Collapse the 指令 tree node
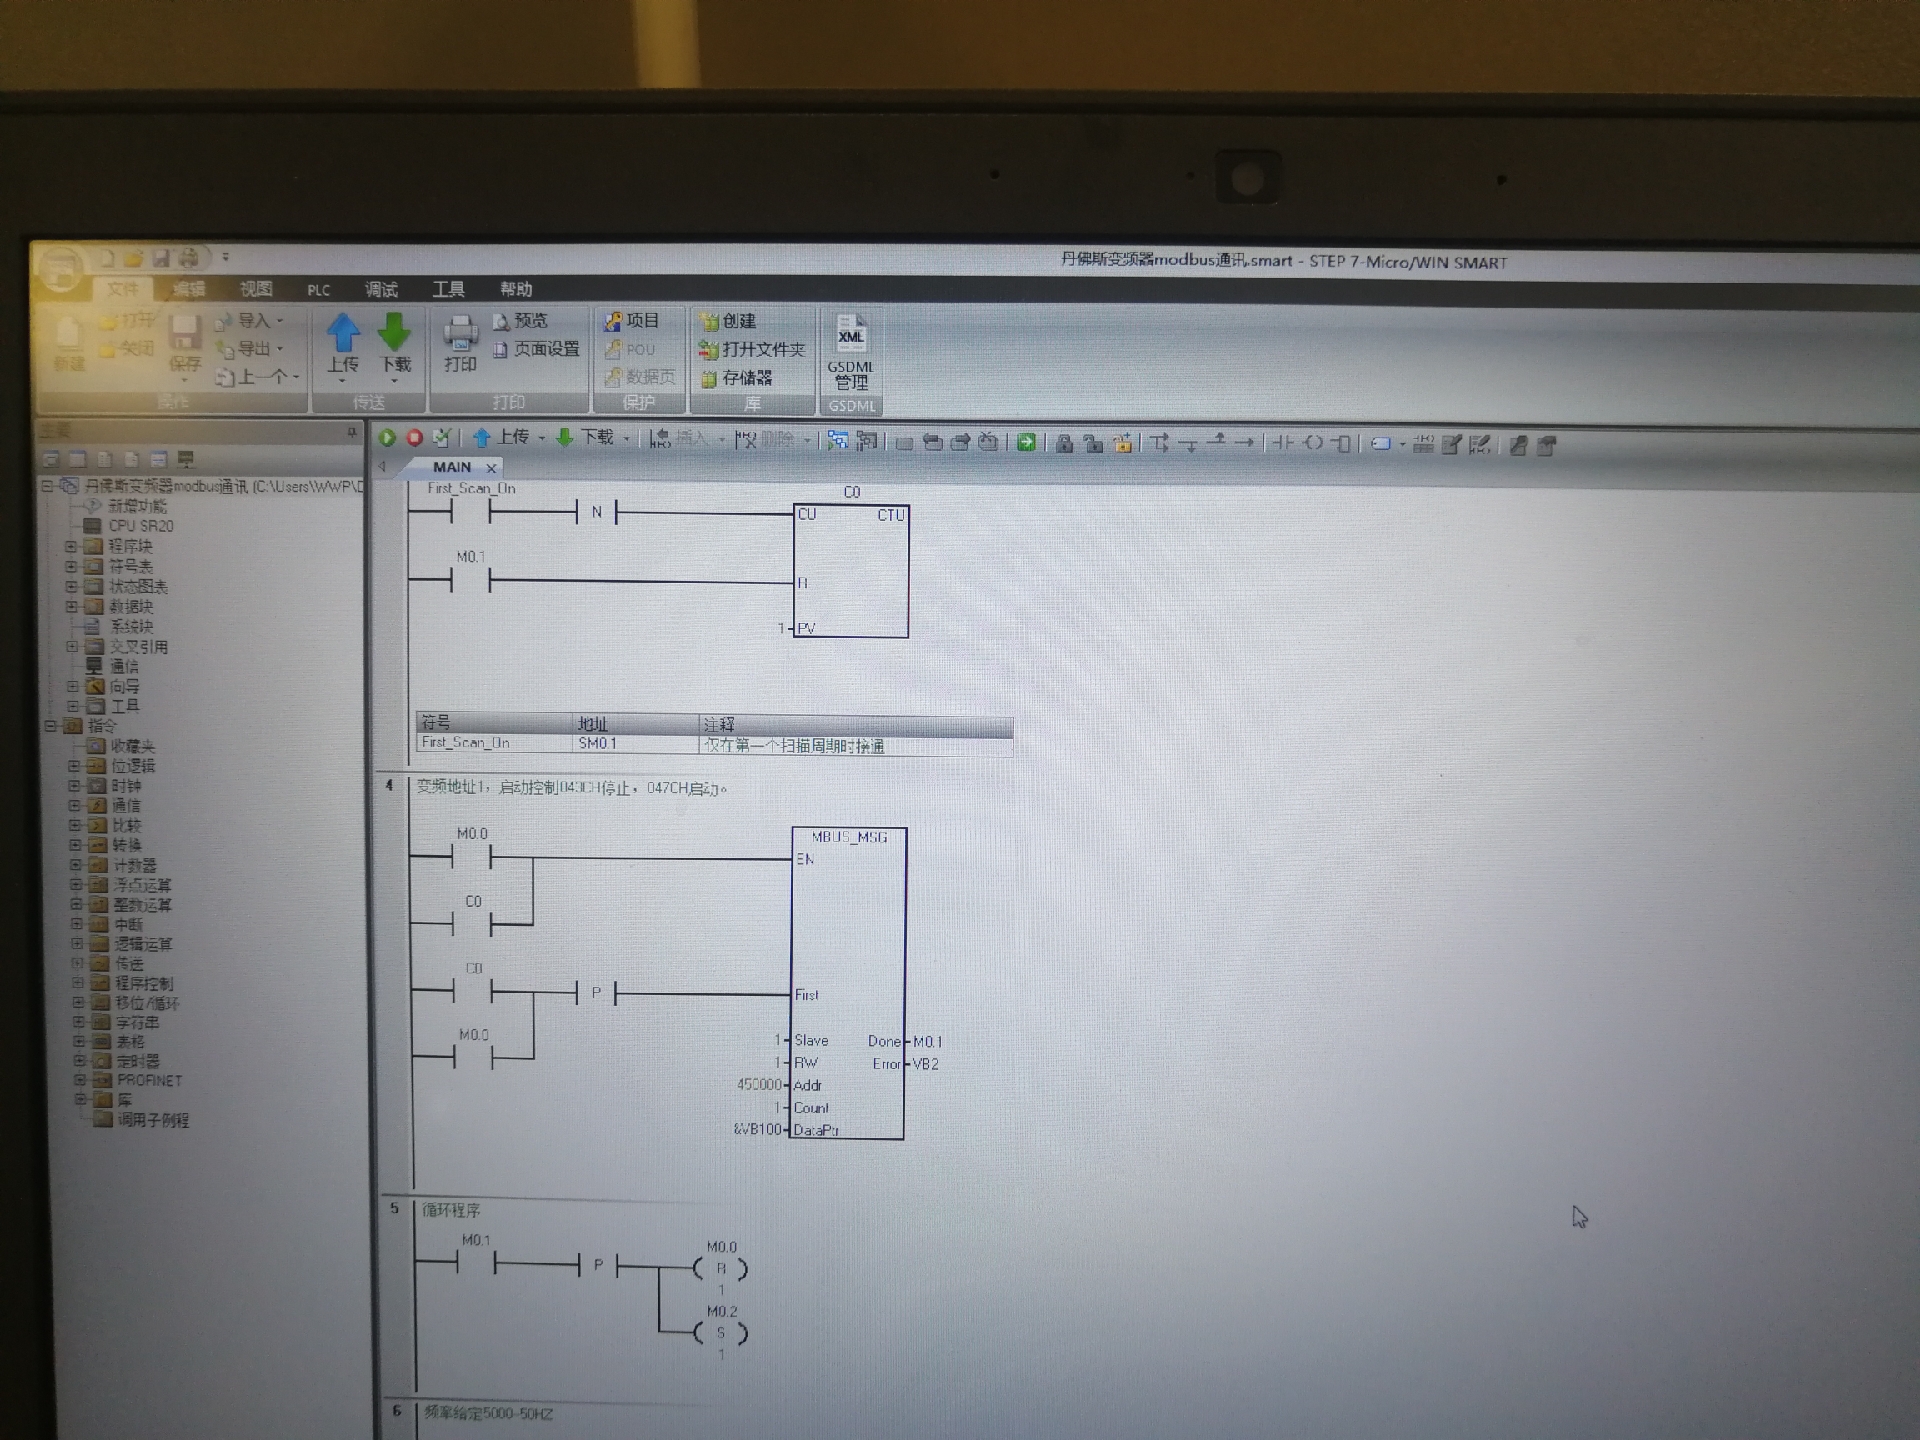This screenshot has height=1440, width=1920. point(49,726)
